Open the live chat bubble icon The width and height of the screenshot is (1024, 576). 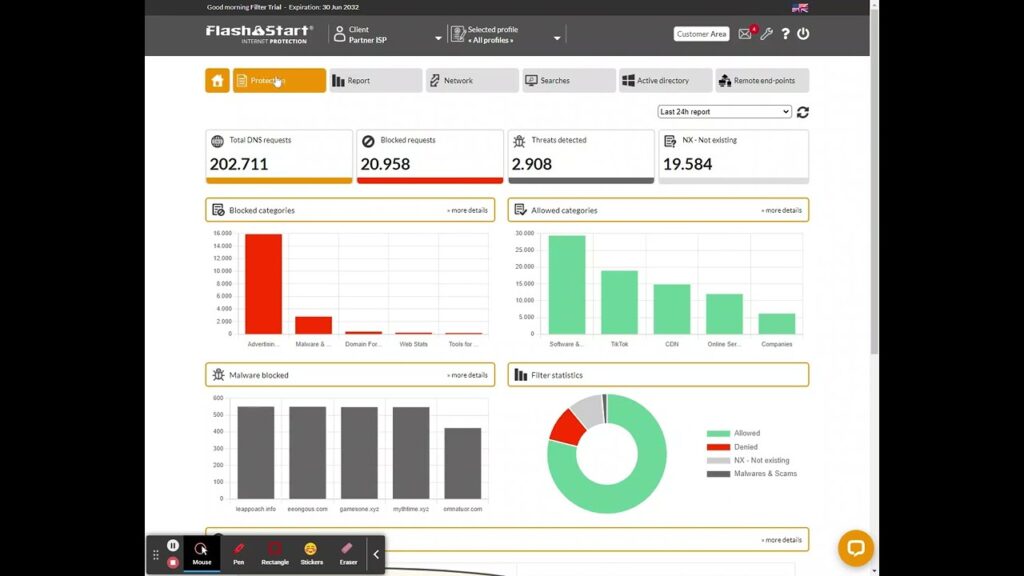pos(856,548)
